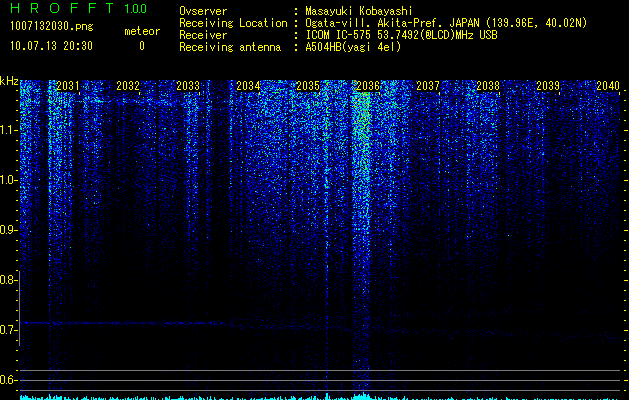Select the location text Ogata-vill. Akita-Pref. JAPAN

point(392,23)
